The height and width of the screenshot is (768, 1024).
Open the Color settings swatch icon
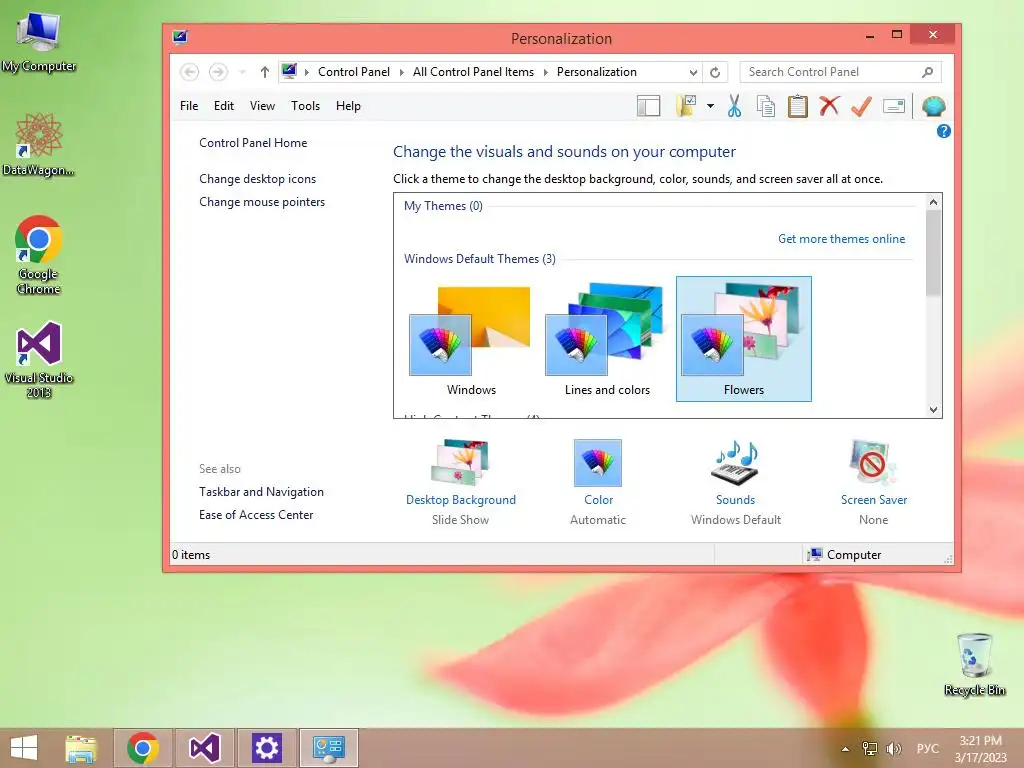598,463
